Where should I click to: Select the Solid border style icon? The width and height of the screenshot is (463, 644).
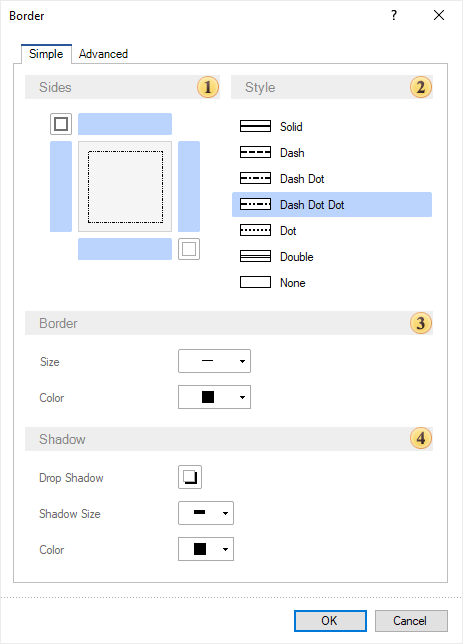coord(255,126)
